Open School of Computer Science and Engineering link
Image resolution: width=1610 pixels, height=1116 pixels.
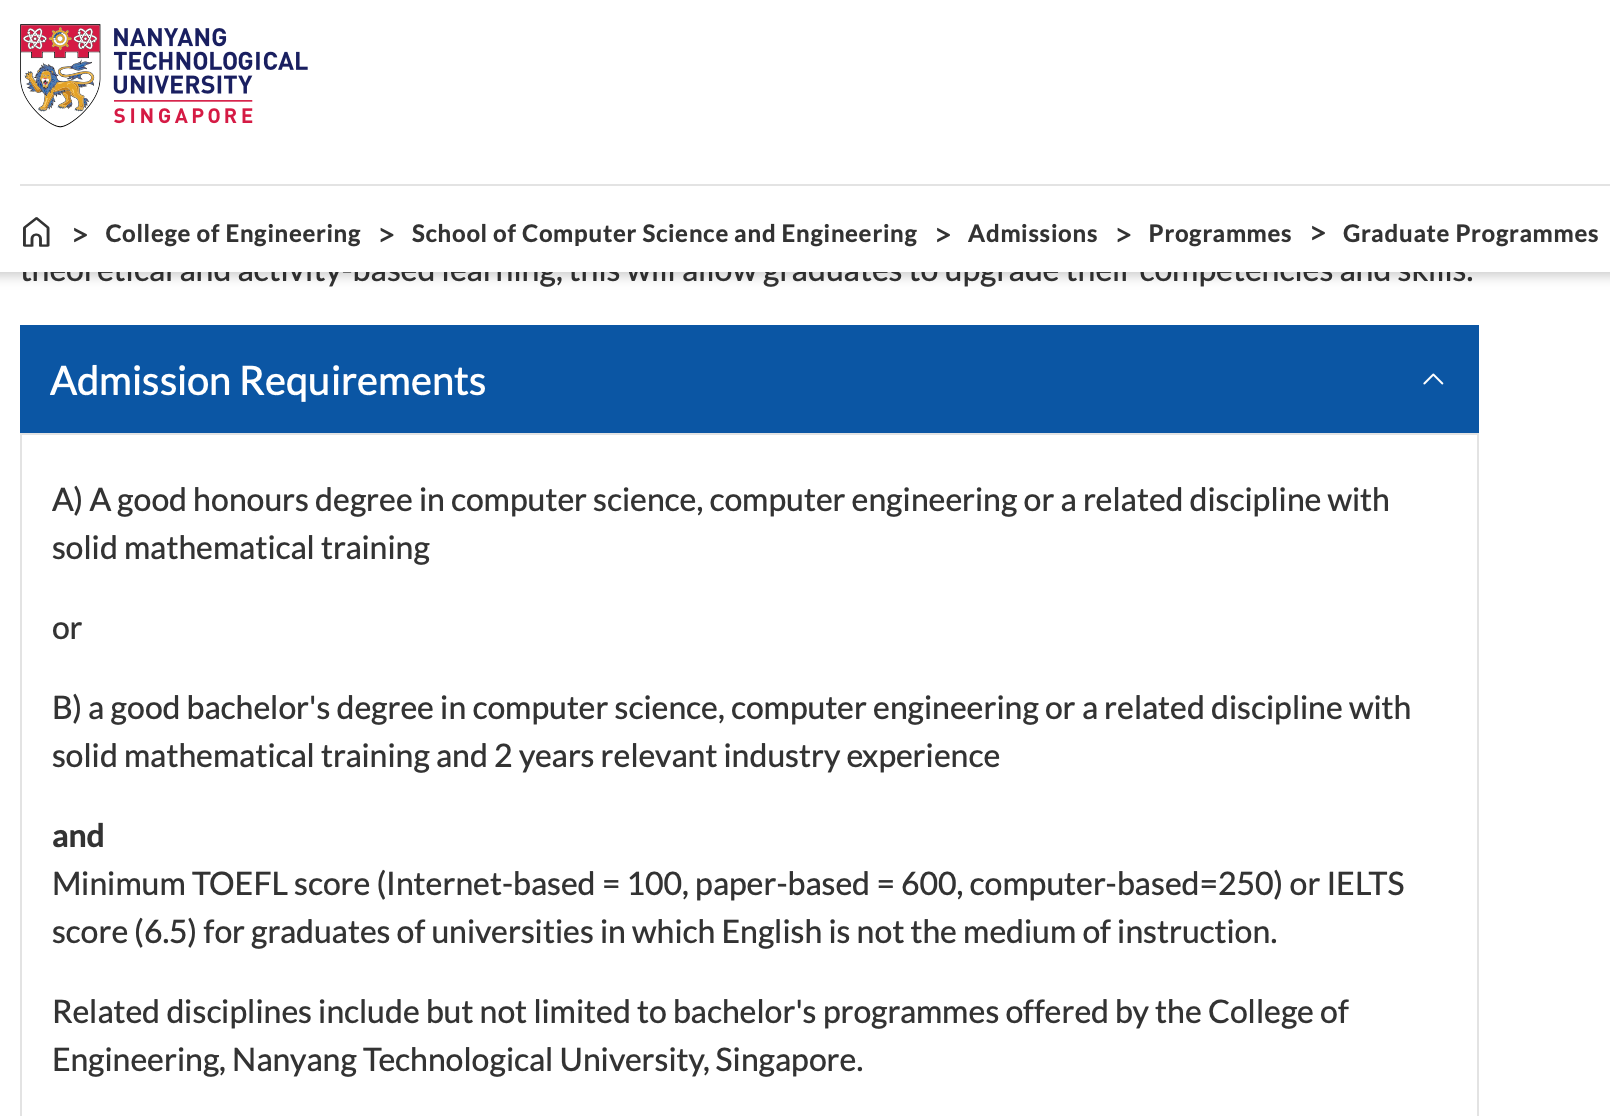[664, 233]
